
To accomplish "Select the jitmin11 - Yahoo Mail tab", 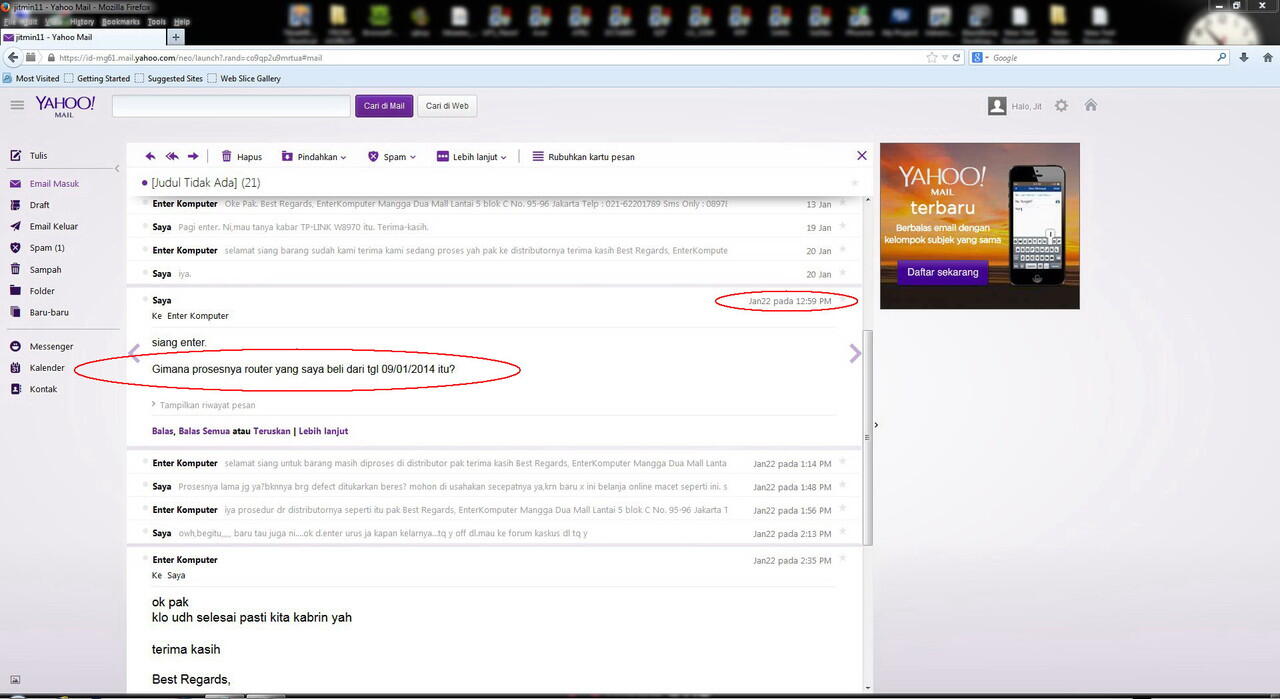I will click(x=84, y=37).
